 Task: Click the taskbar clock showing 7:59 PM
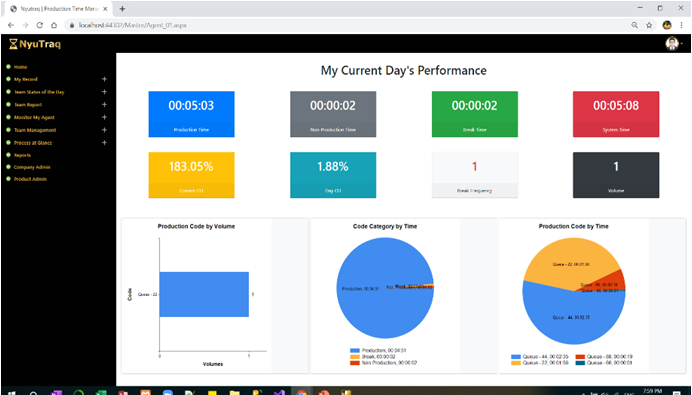point(652,391)
